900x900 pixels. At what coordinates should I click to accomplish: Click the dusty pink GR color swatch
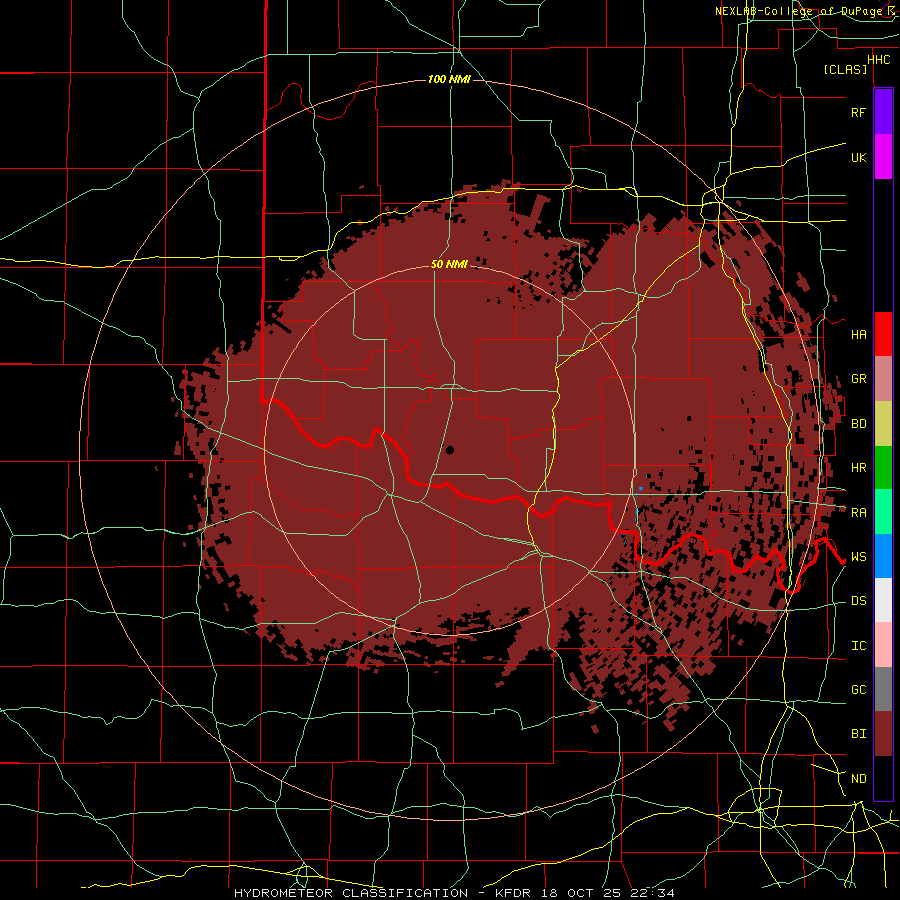(883, 378)
